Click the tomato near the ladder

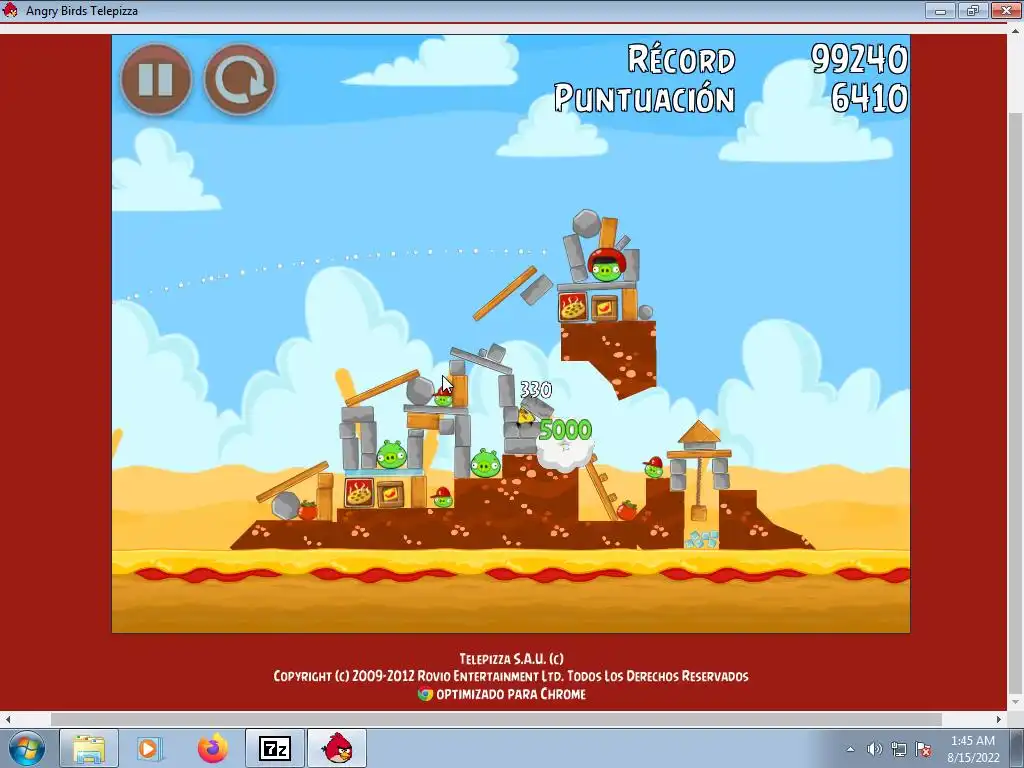(x=626, y=509)
